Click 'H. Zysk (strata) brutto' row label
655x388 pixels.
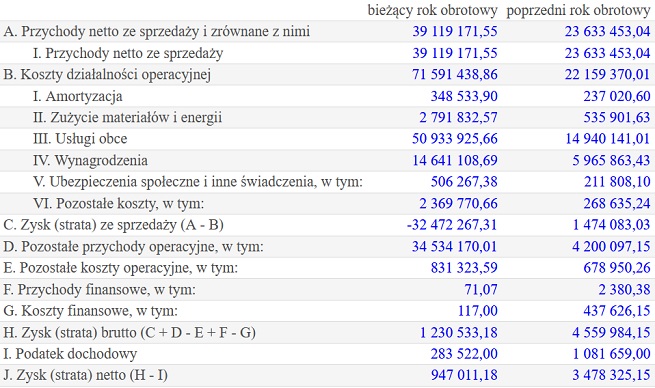(x=70, y=333)
